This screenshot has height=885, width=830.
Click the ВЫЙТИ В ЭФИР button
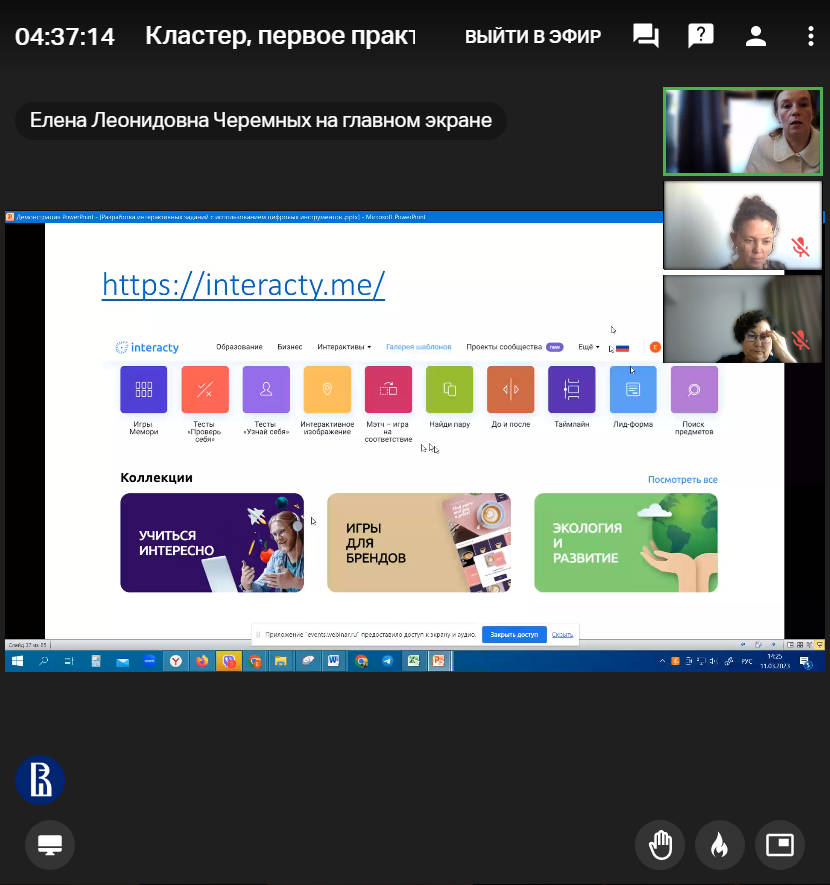[x=533, y=37]
